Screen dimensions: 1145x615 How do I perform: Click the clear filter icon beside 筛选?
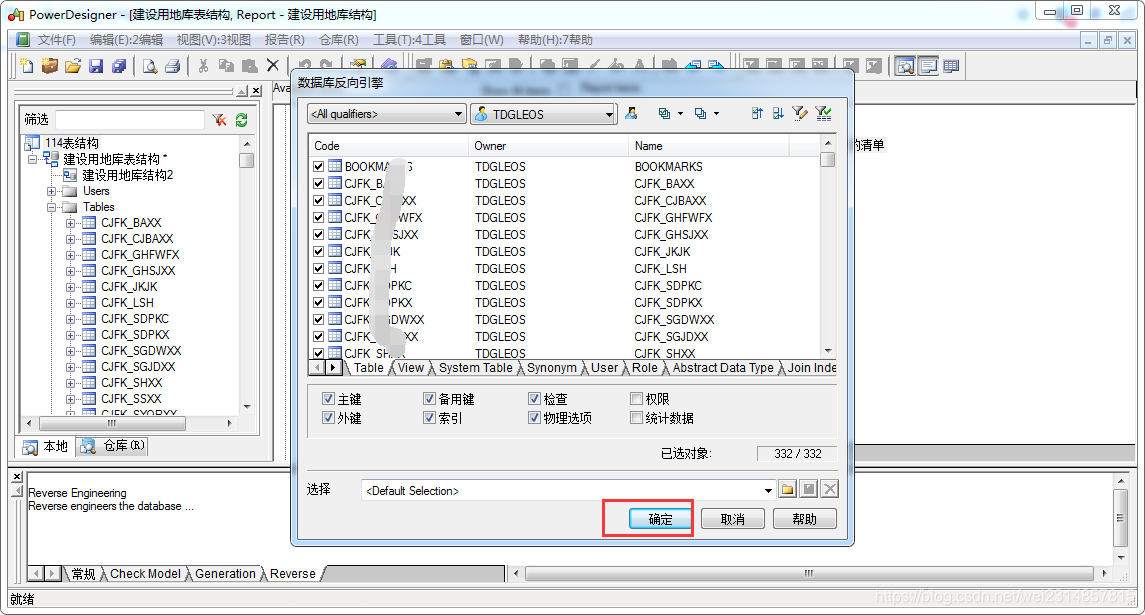click(x=219, y=120)
